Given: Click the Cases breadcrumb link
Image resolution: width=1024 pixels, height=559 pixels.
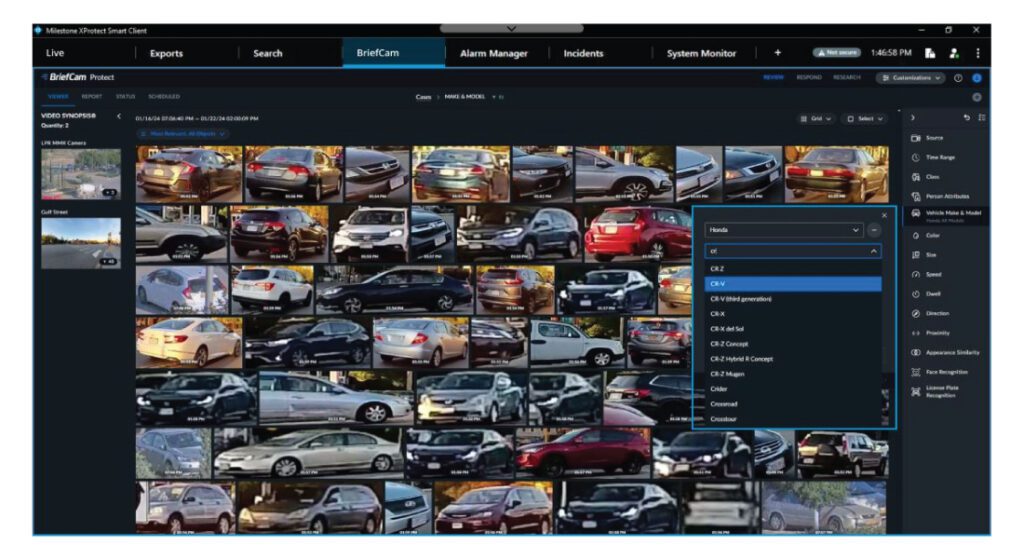Looking at the screenshot, I should [x=423, y=97].
